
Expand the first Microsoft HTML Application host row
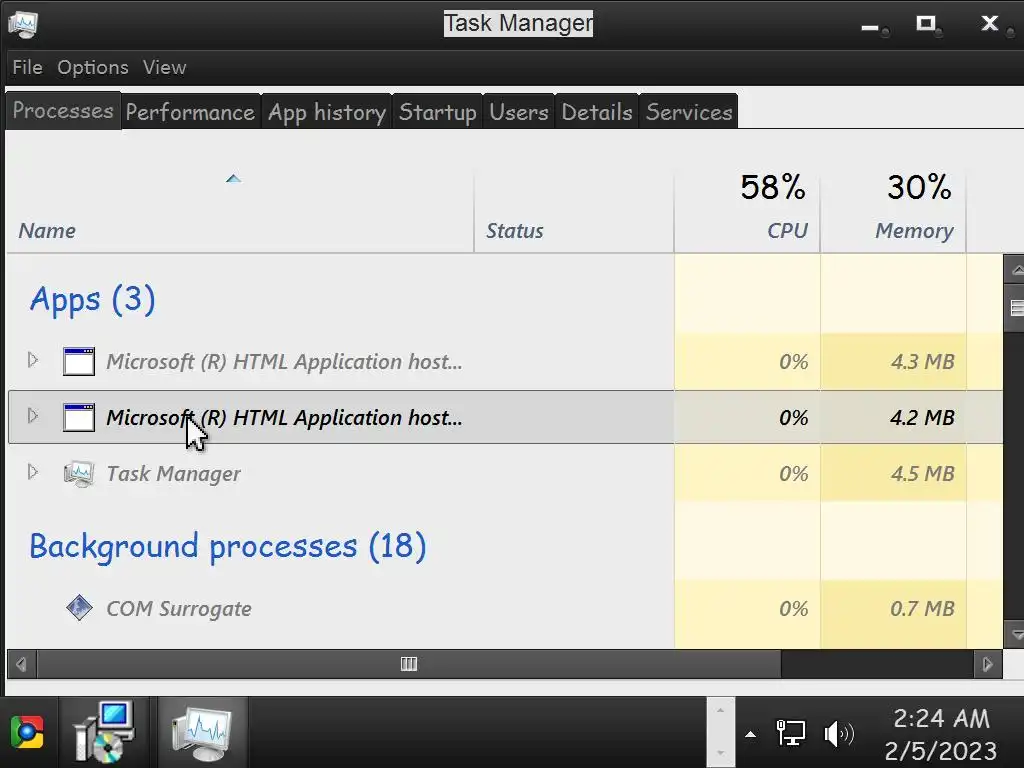(x=33, y=360)
